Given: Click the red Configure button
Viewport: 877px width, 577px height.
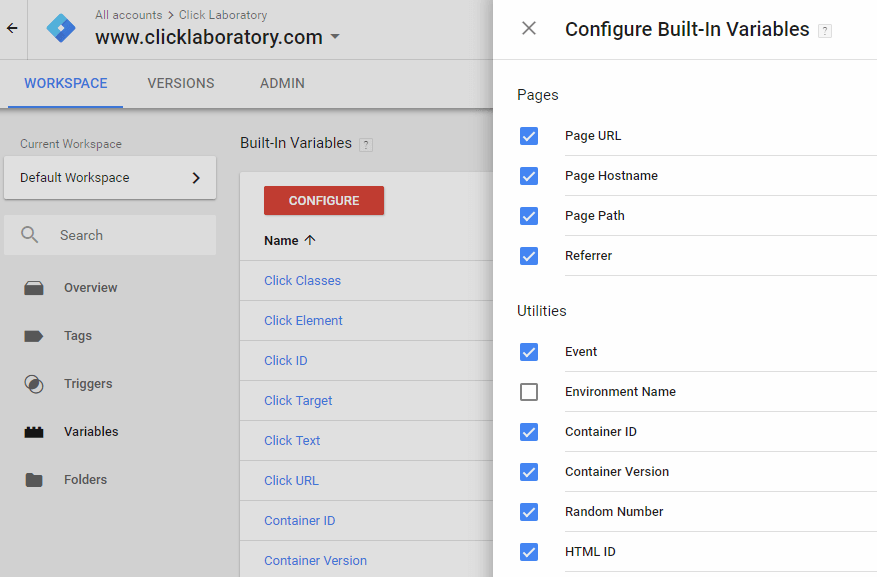Looking at the screenshot, I should (x=324, y=201).
